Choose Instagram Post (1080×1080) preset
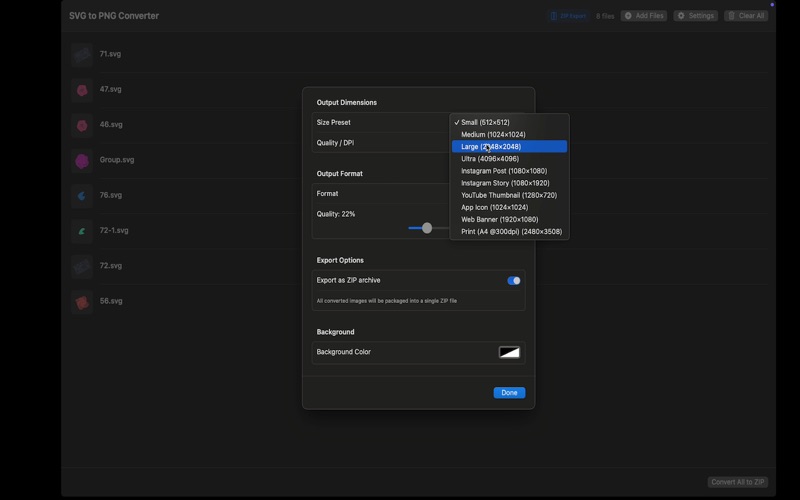Viewport: 800px width, 500px height. (x=509, y=171)
